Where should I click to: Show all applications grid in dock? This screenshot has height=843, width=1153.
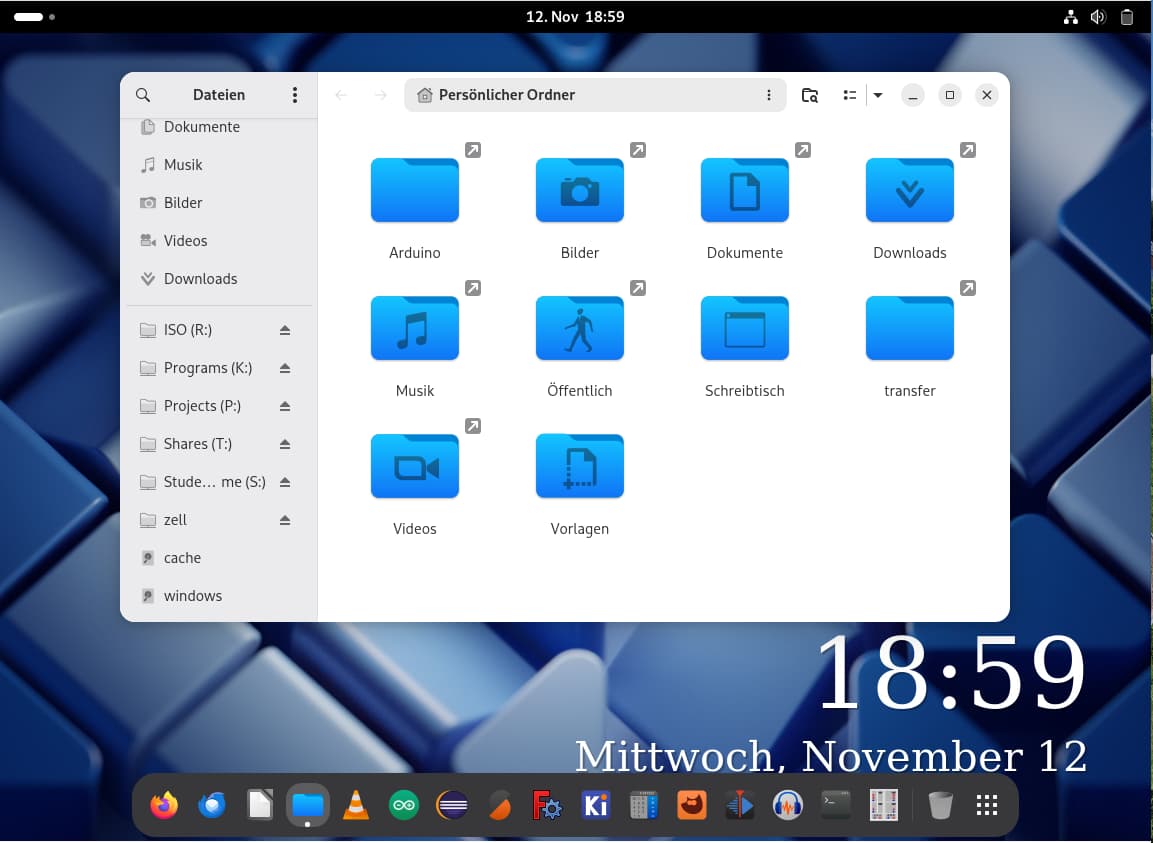tap(987, 805)
